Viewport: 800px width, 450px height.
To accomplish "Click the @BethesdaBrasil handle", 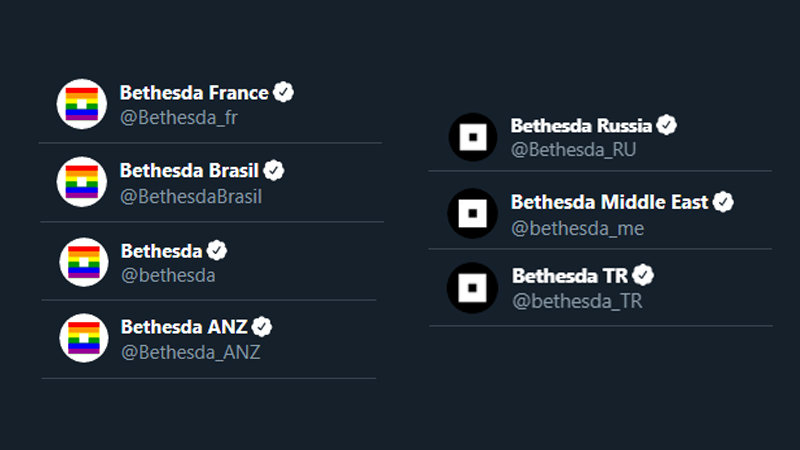I will point(190,196).
